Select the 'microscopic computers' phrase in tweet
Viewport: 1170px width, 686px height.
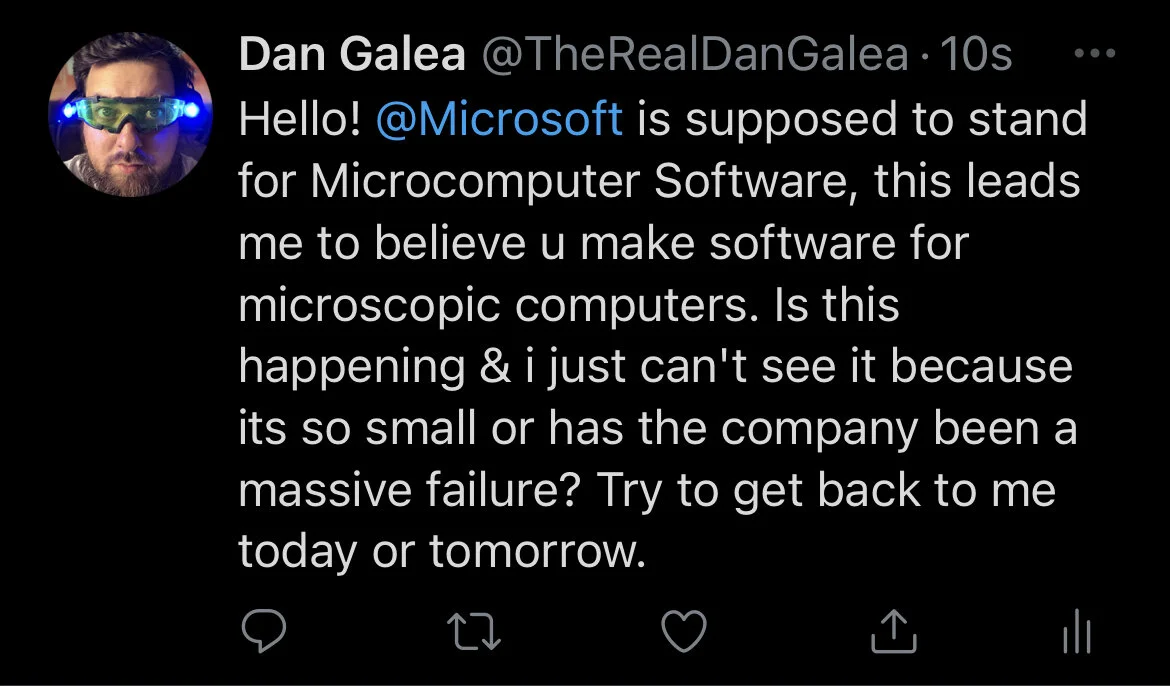(x=494, y=305)
